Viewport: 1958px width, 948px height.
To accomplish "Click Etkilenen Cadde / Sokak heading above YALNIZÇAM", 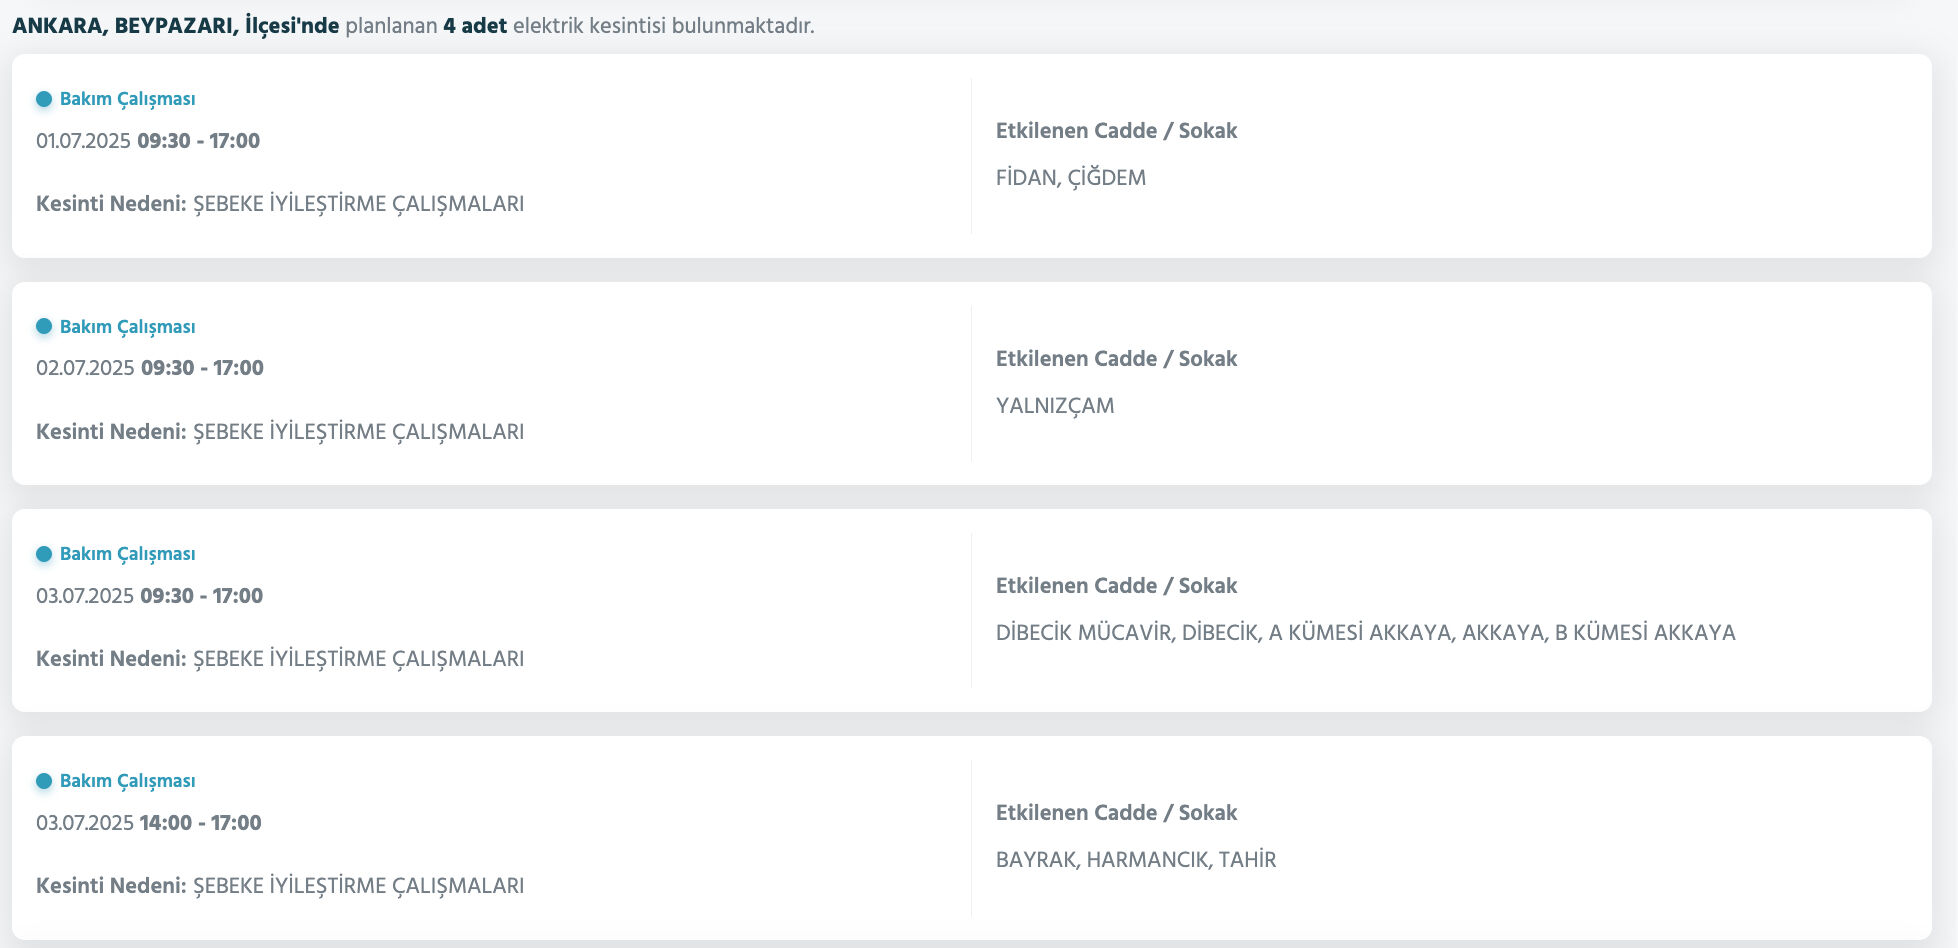I will [x=1116, y=359].
